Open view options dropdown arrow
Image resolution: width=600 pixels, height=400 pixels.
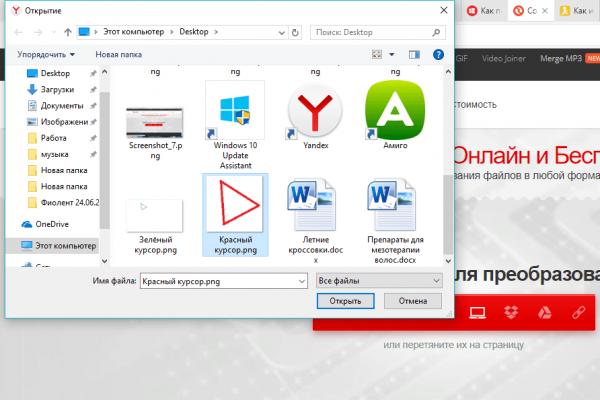391,55
